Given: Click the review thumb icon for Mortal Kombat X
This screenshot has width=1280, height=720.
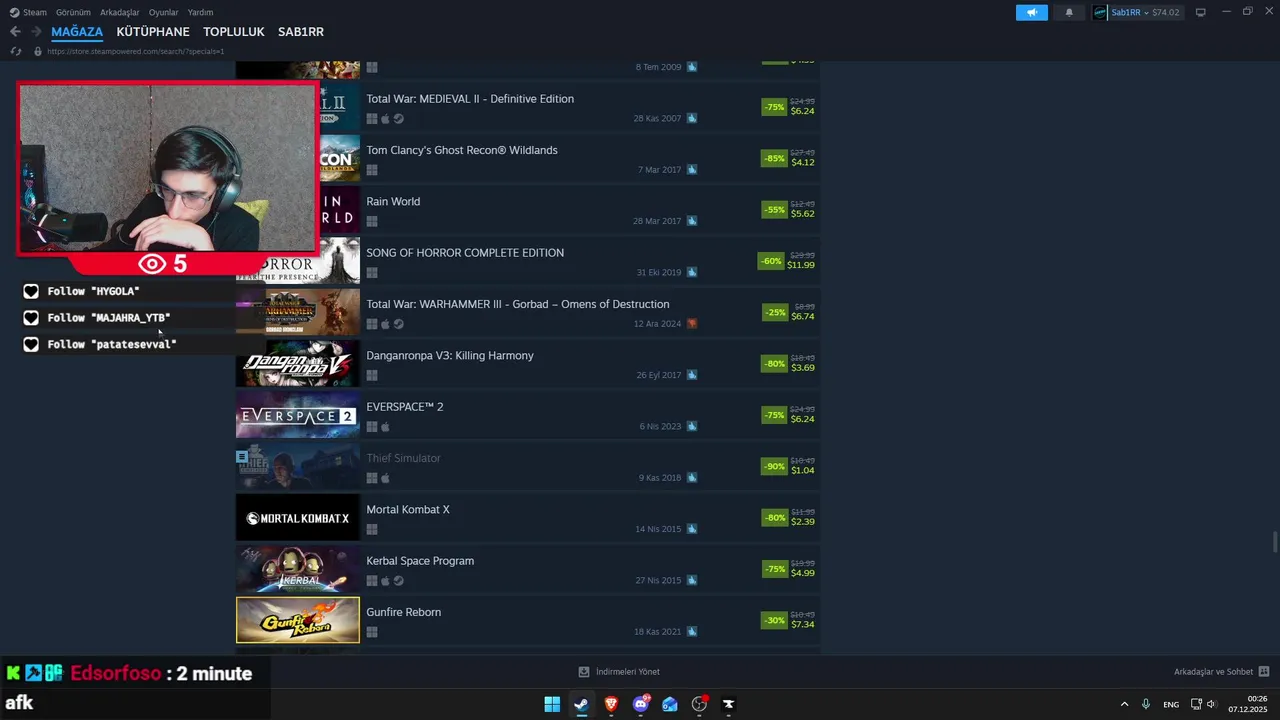Looking at the screenshot, I should click(692, 529).
